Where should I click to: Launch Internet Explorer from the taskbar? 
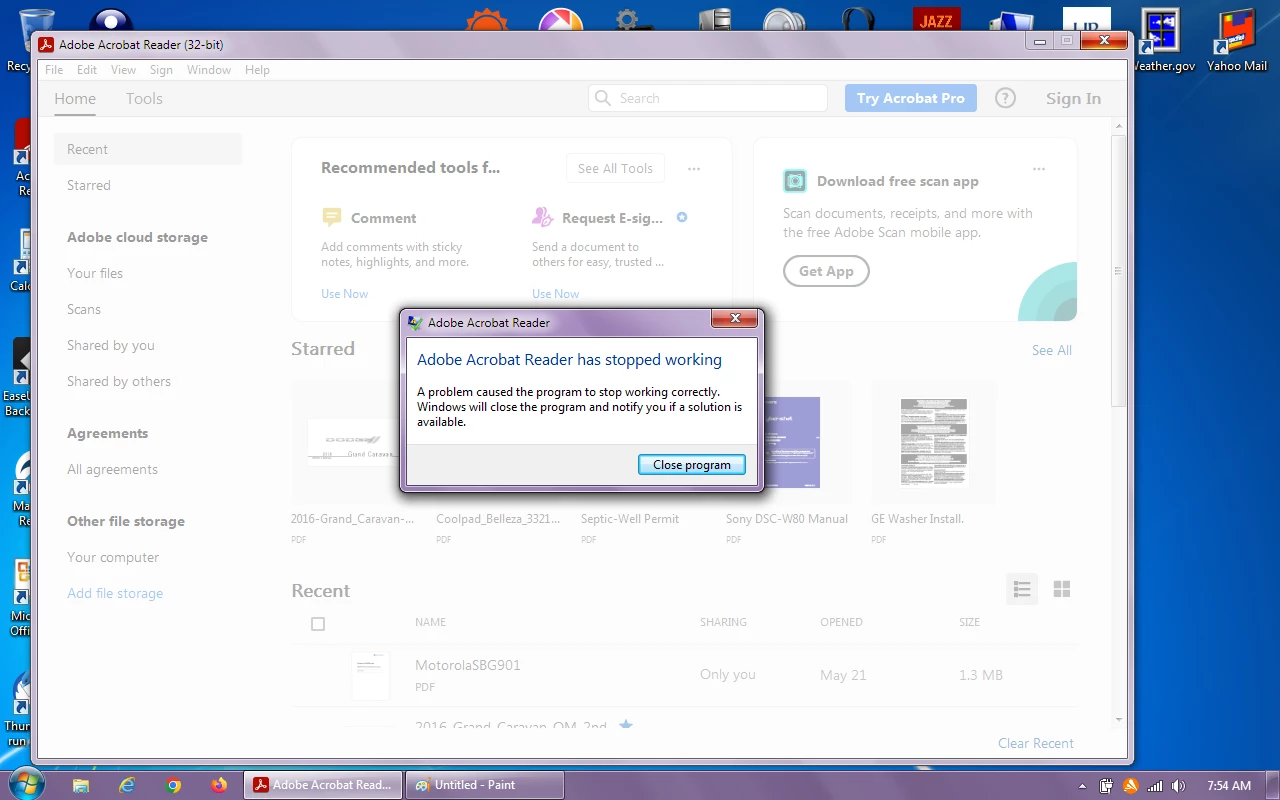click(127, 785)
